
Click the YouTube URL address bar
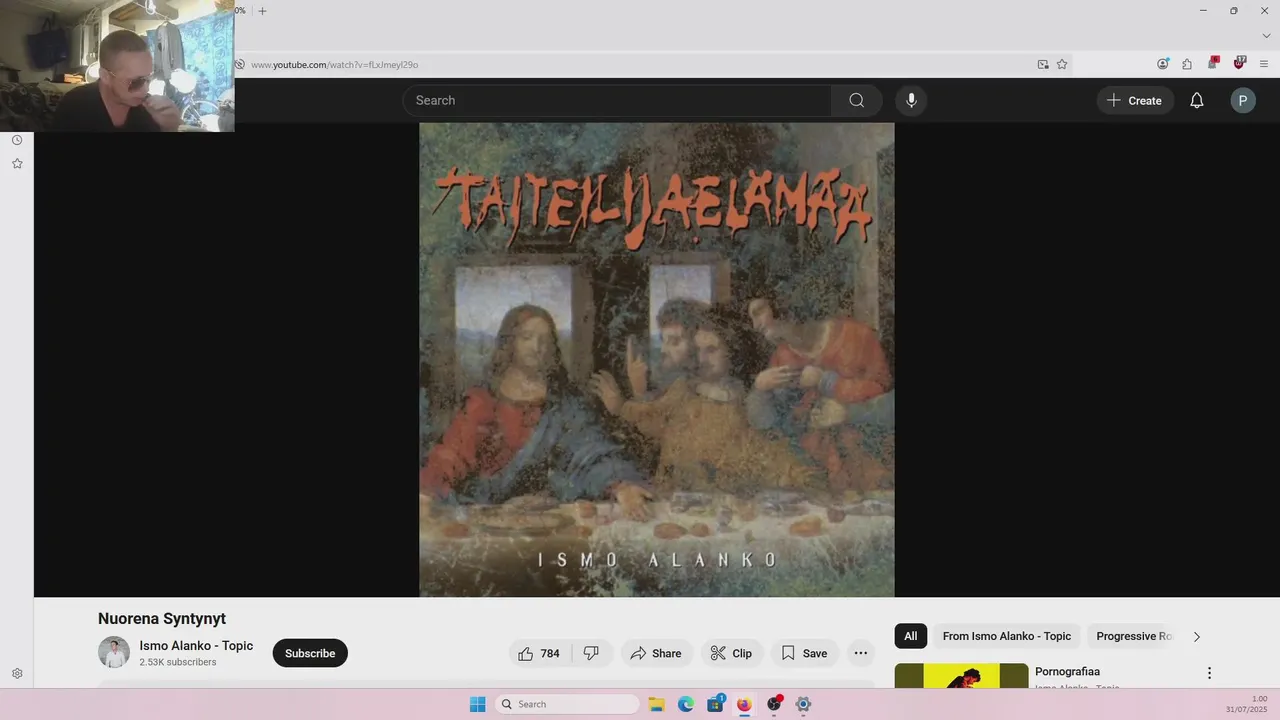pyautogui.click(x=640, y=64)
